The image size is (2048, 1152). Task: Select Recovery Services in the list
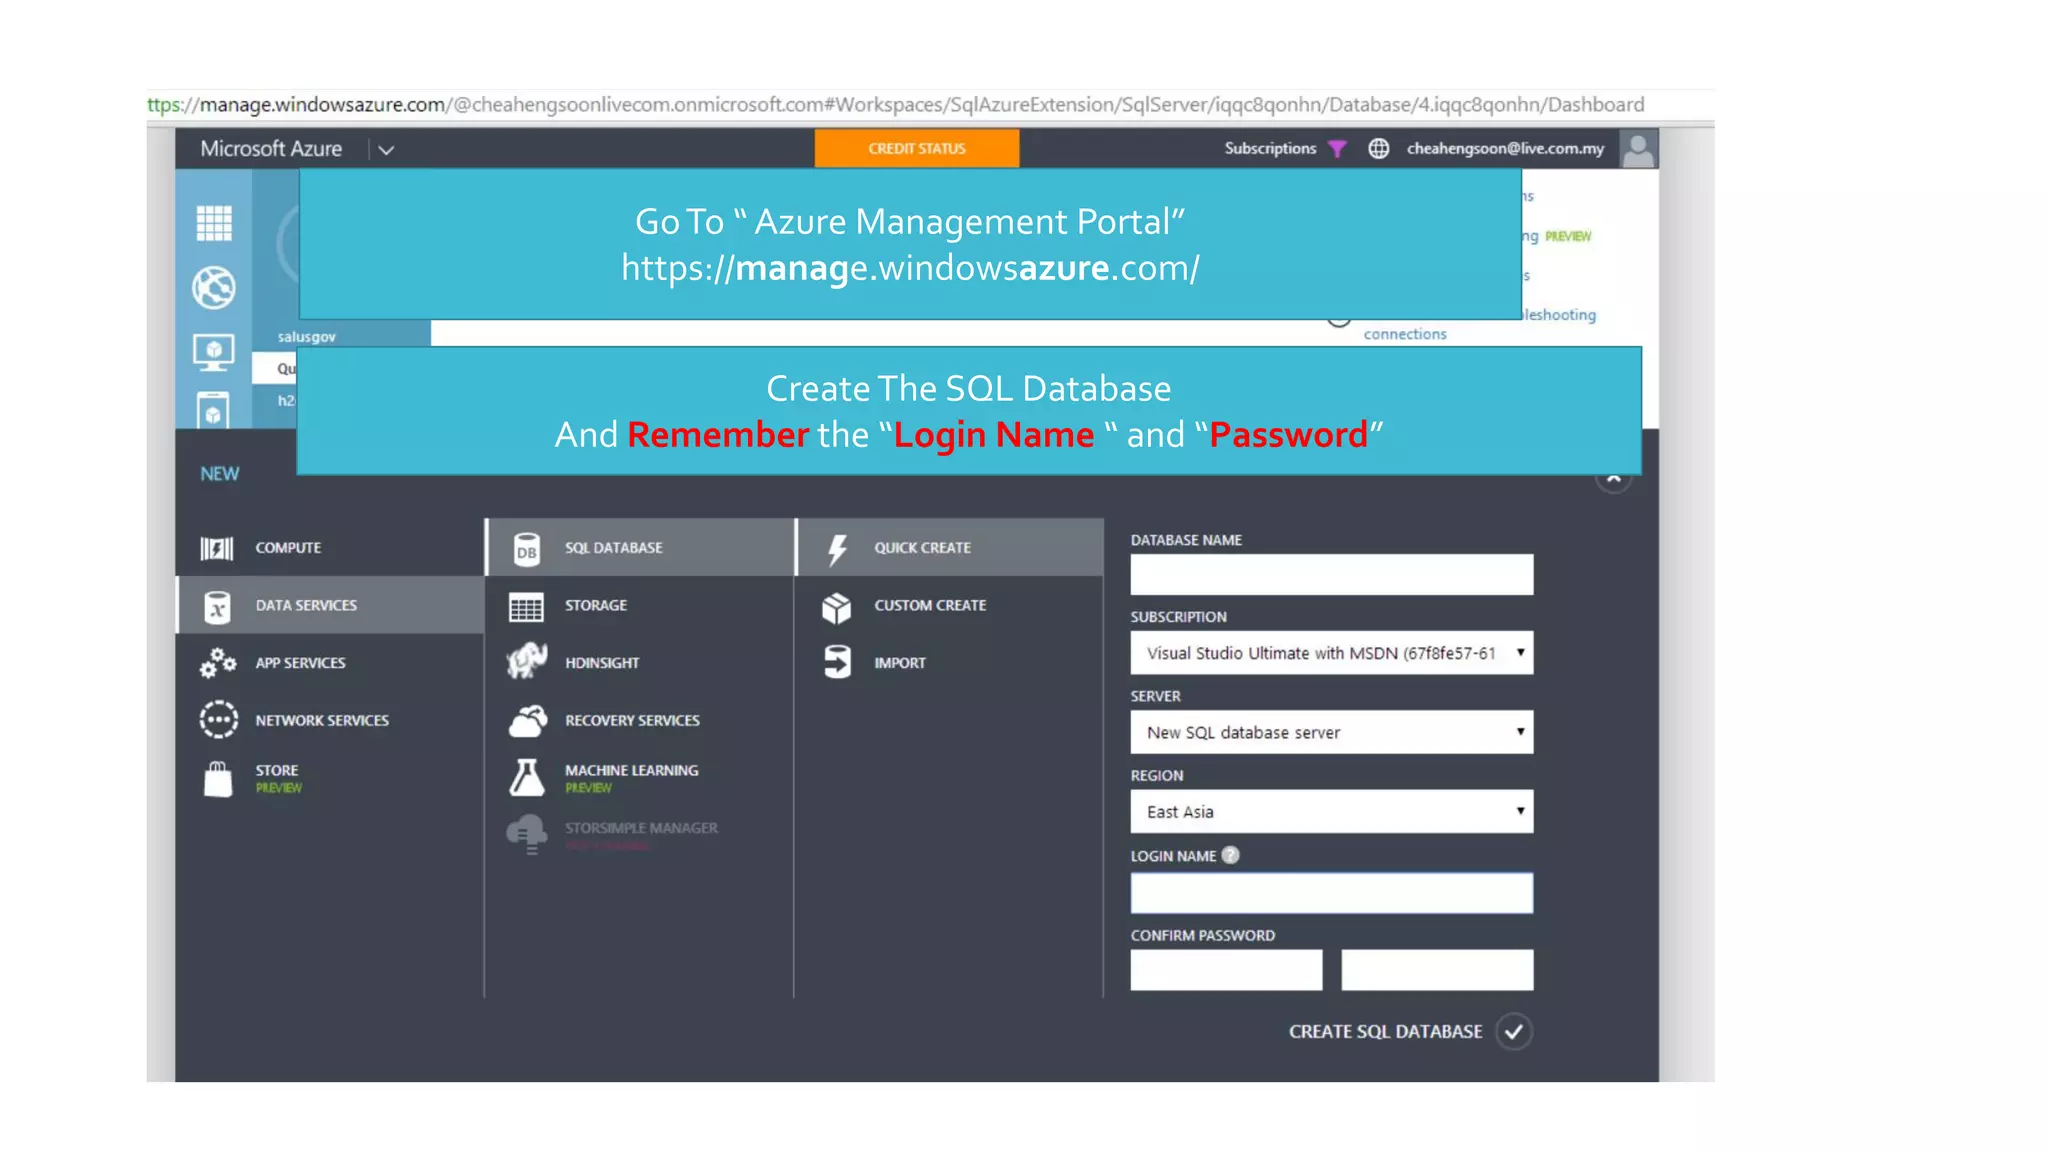640,720
